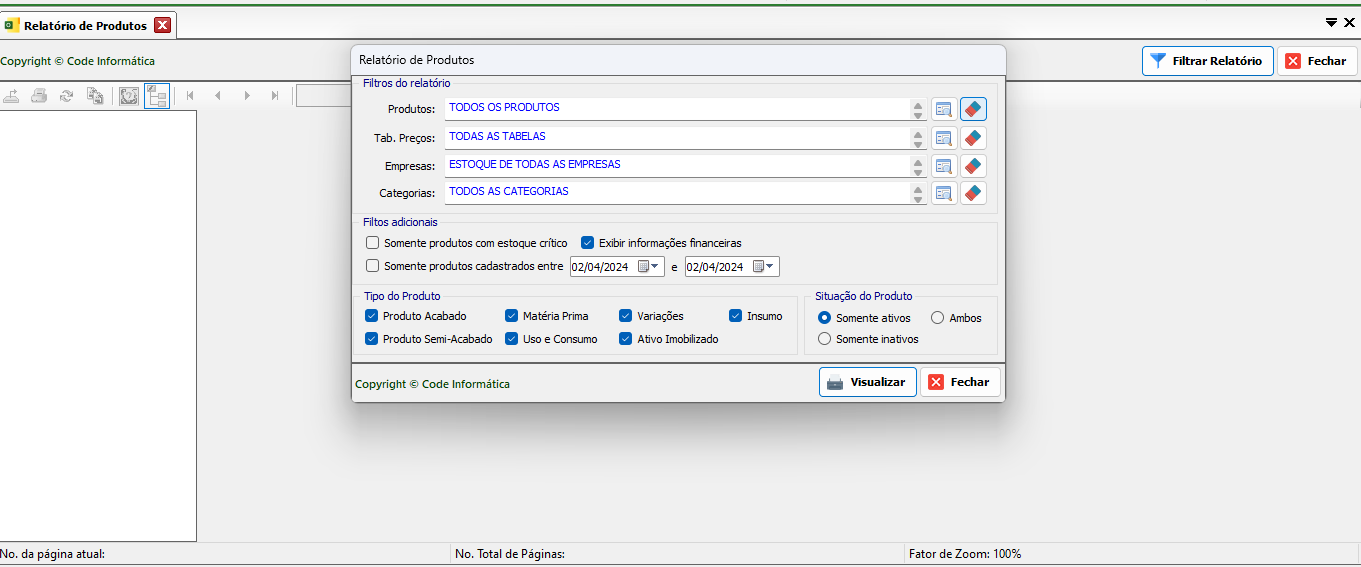This screenshot has width=1361, height=567.
Task: Select the Relatório de Produtos tab
Action: [x=88, y=25]
